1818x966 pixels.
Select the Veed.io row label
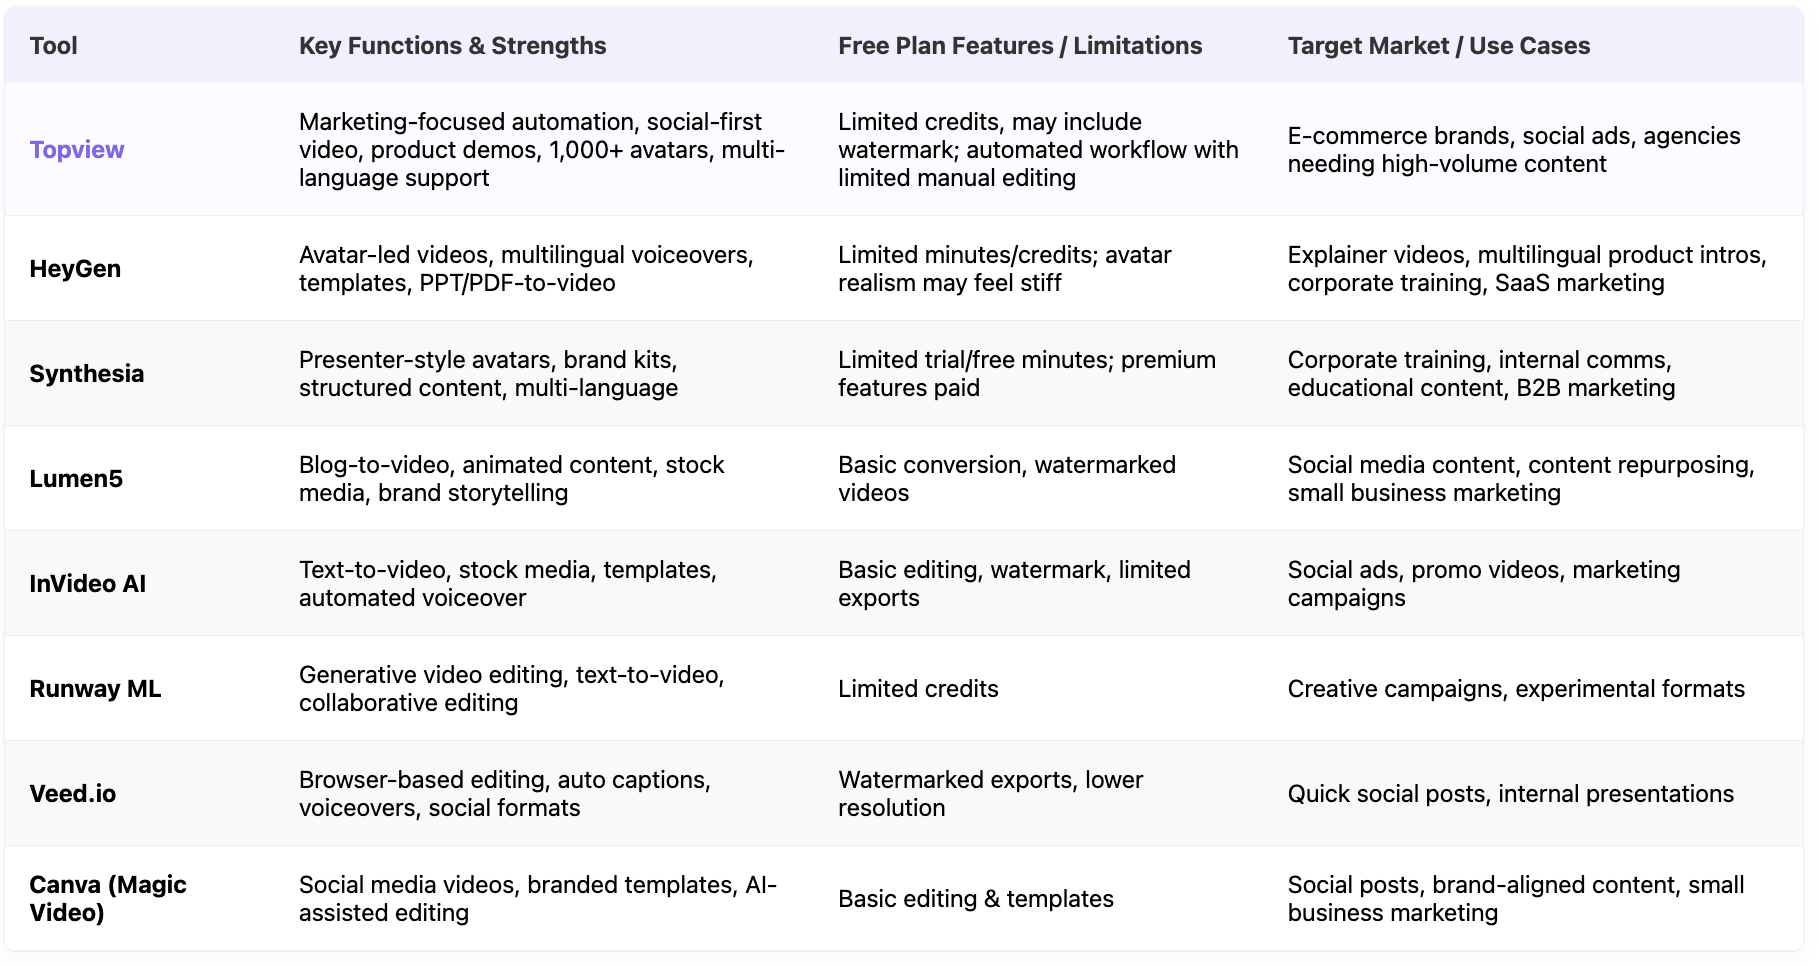pos(73,794)
